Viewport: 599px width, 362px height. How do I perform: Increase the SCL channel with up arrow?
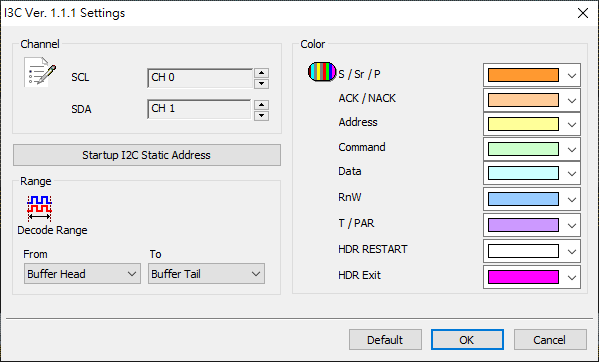coord(261,73)
